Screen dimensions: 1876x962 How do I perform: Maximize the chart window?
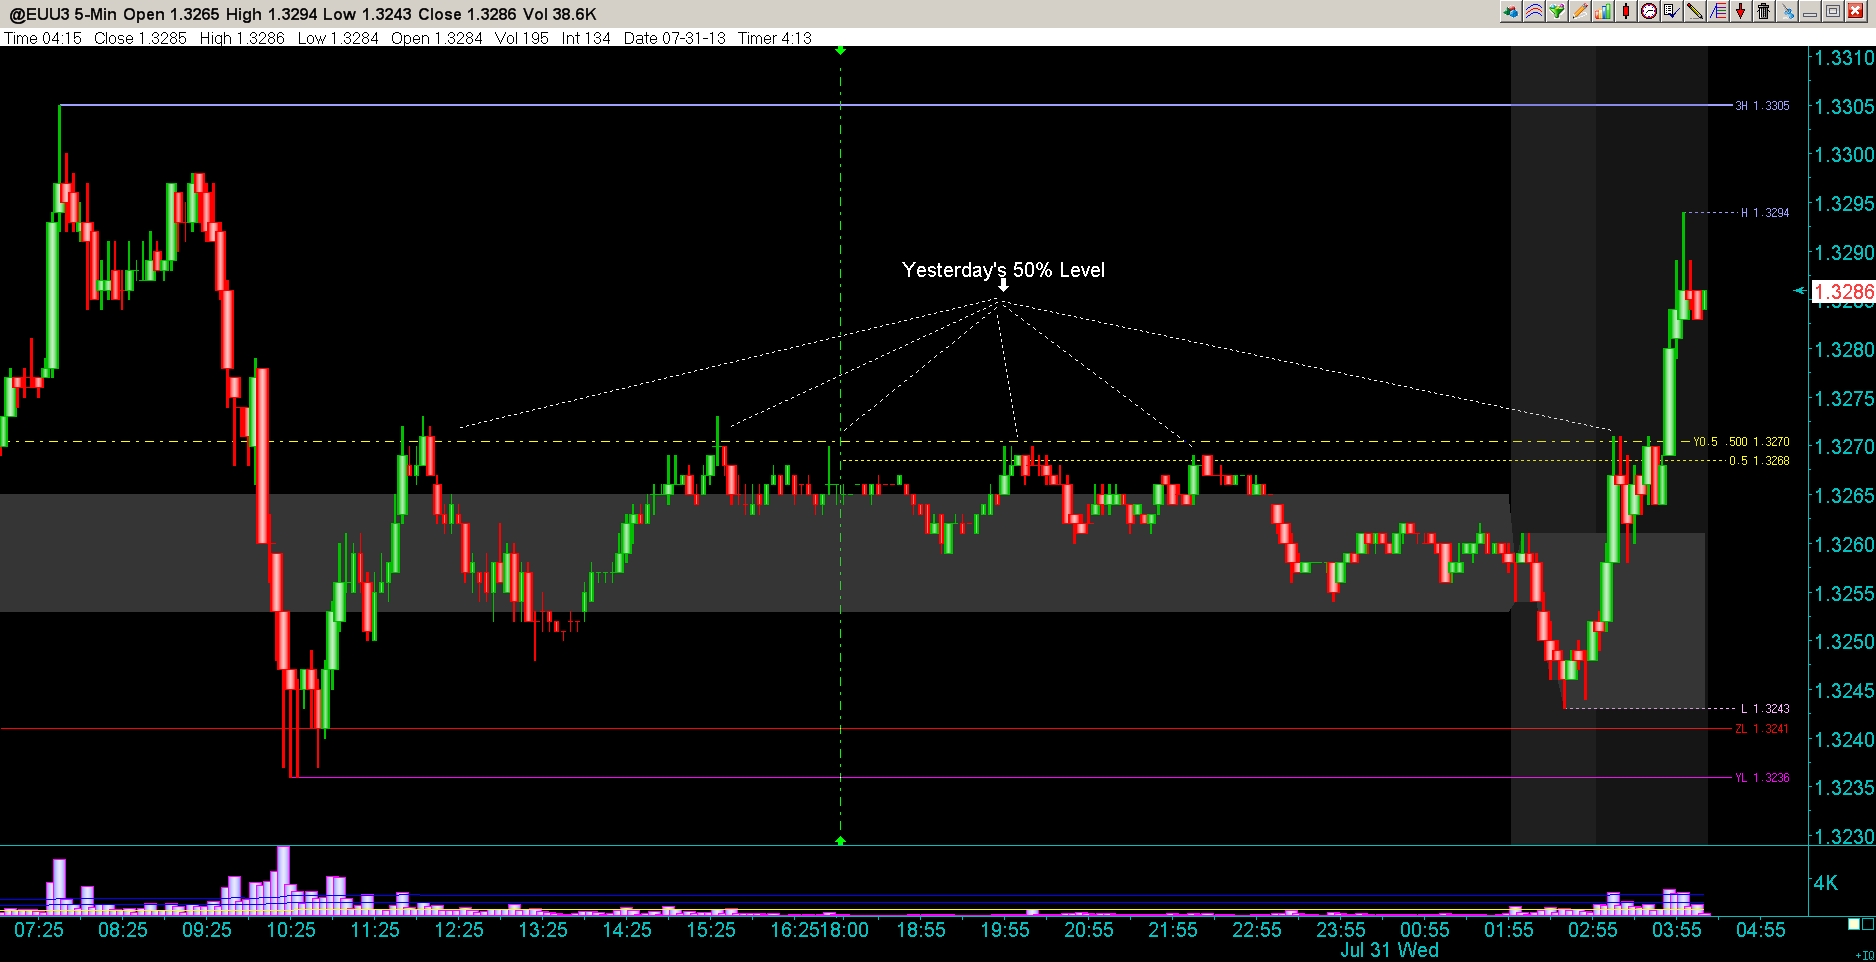1833,11
